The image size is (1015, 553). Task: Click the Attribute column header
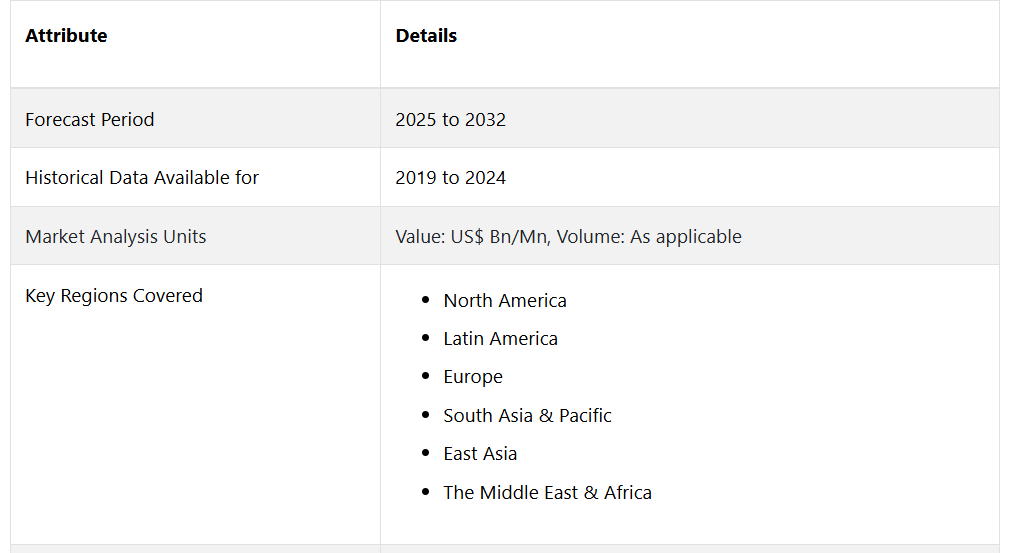tap(66, 36)
